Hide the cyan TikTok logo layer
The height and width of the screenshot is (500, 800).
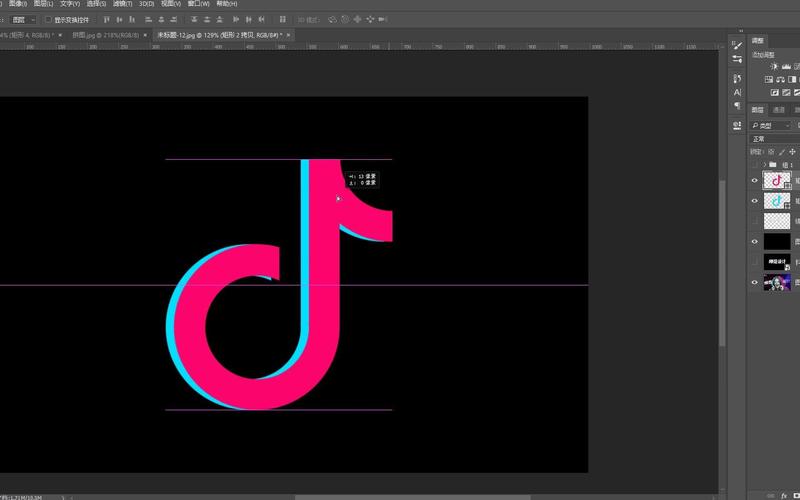click(755, 201)
